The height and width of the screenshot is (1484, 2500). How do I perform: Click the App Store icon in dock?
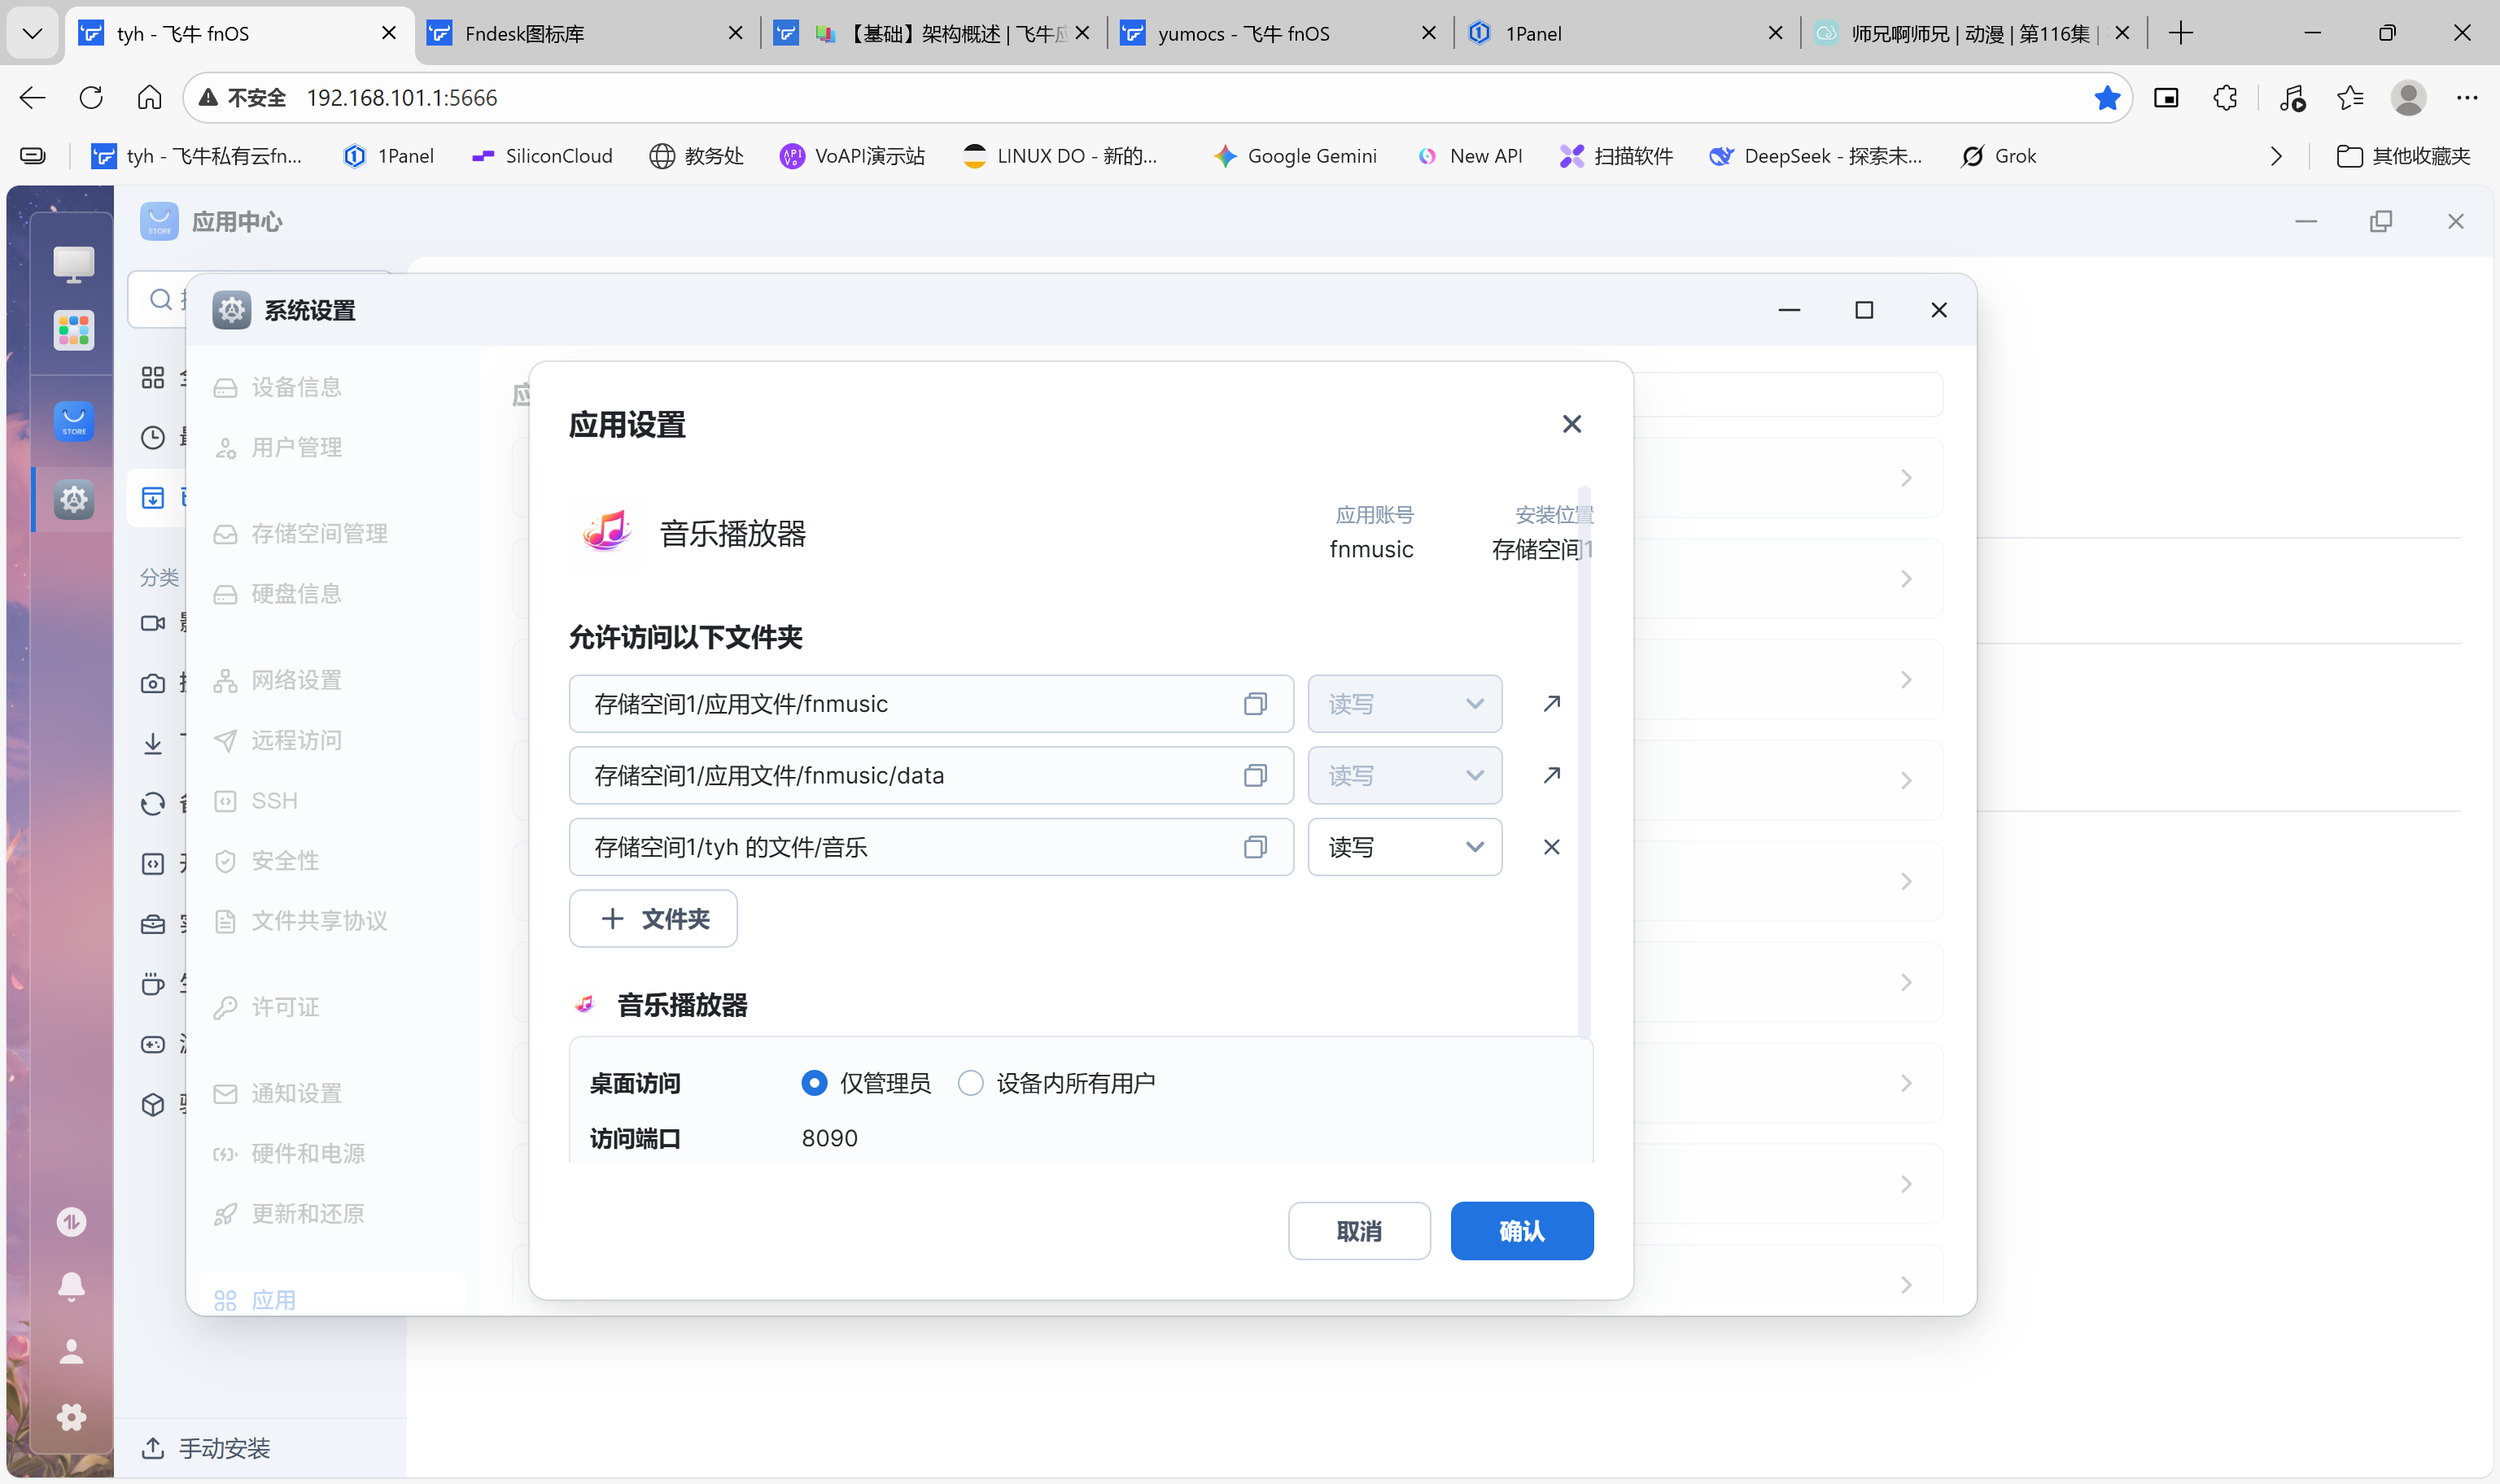(x=74, y=421)
